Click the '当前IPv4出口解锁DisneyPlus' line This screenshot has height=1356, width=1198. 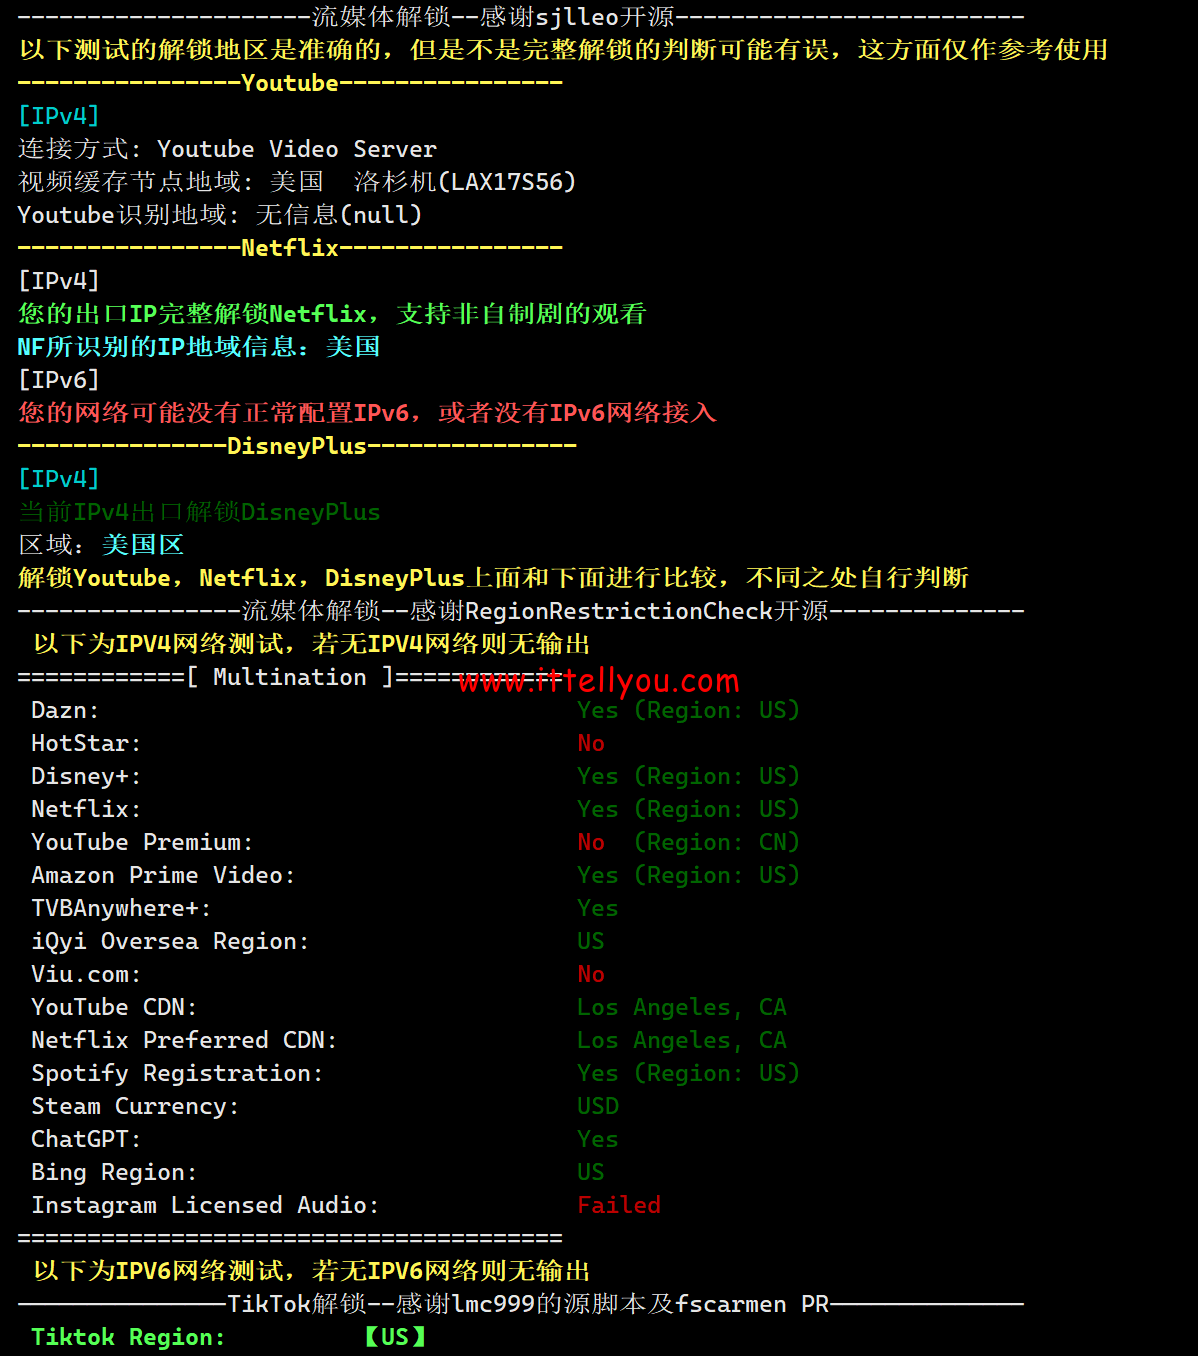(x=199, y=512)
